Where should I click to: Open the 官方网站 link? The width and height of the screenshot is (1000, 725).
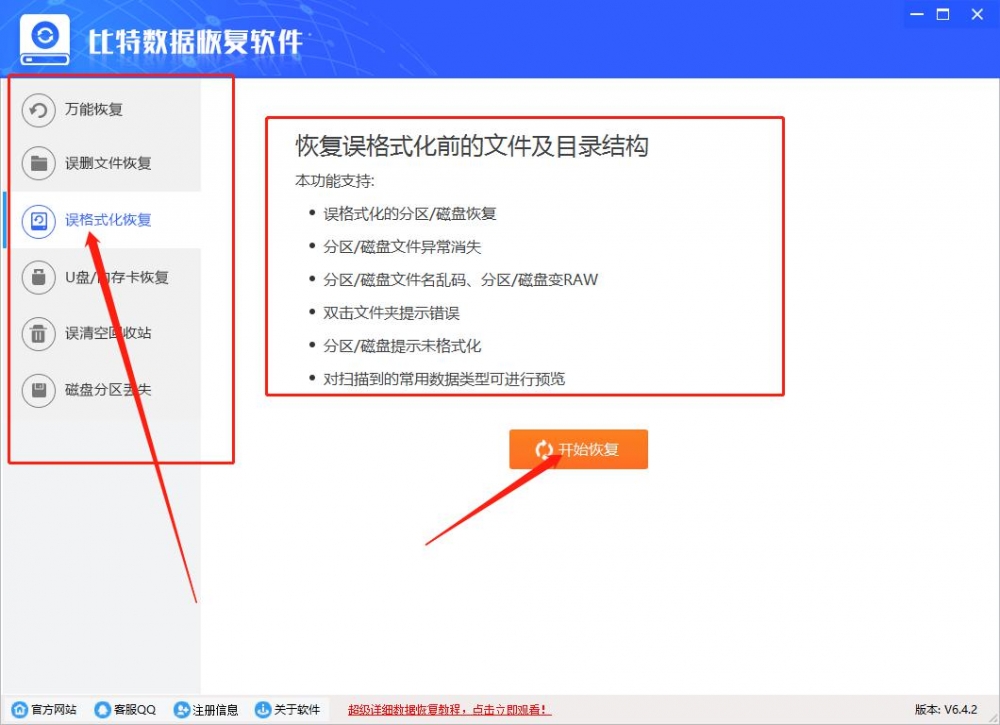coord(44,709)
